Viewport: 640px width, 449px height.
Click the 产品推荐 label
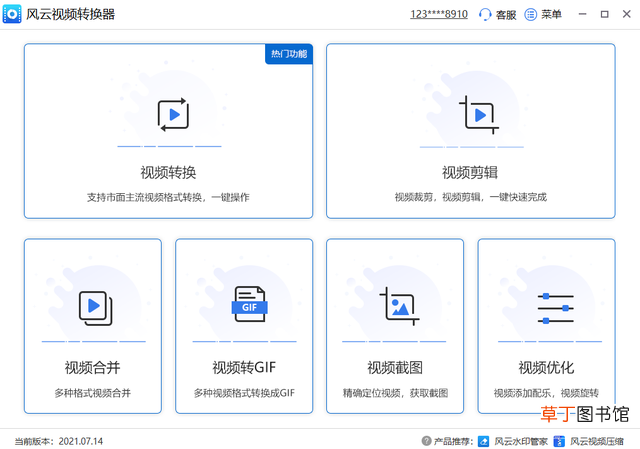(453, 441)
